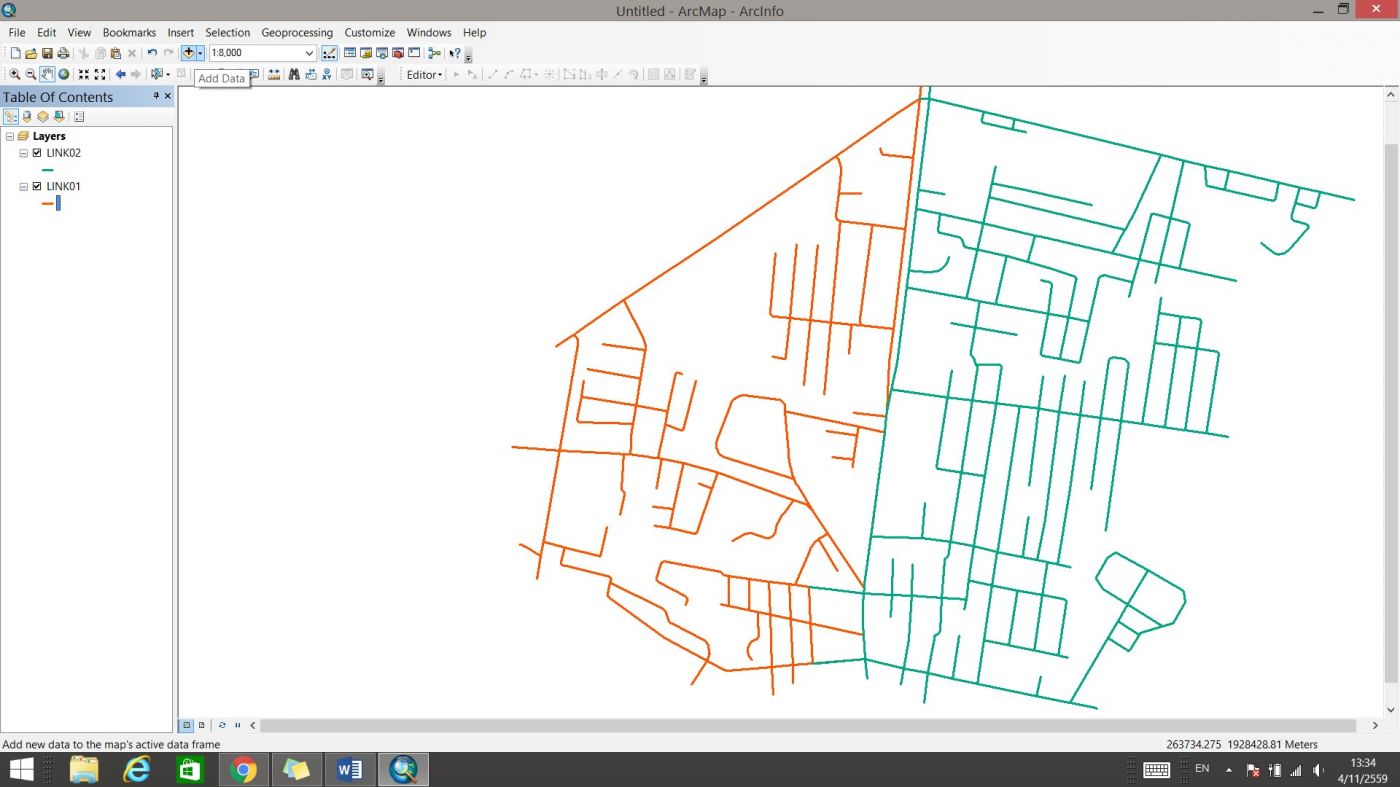Open the Editor dropdown menu
Screen dimensions: 1400x787
click(424, 75)
